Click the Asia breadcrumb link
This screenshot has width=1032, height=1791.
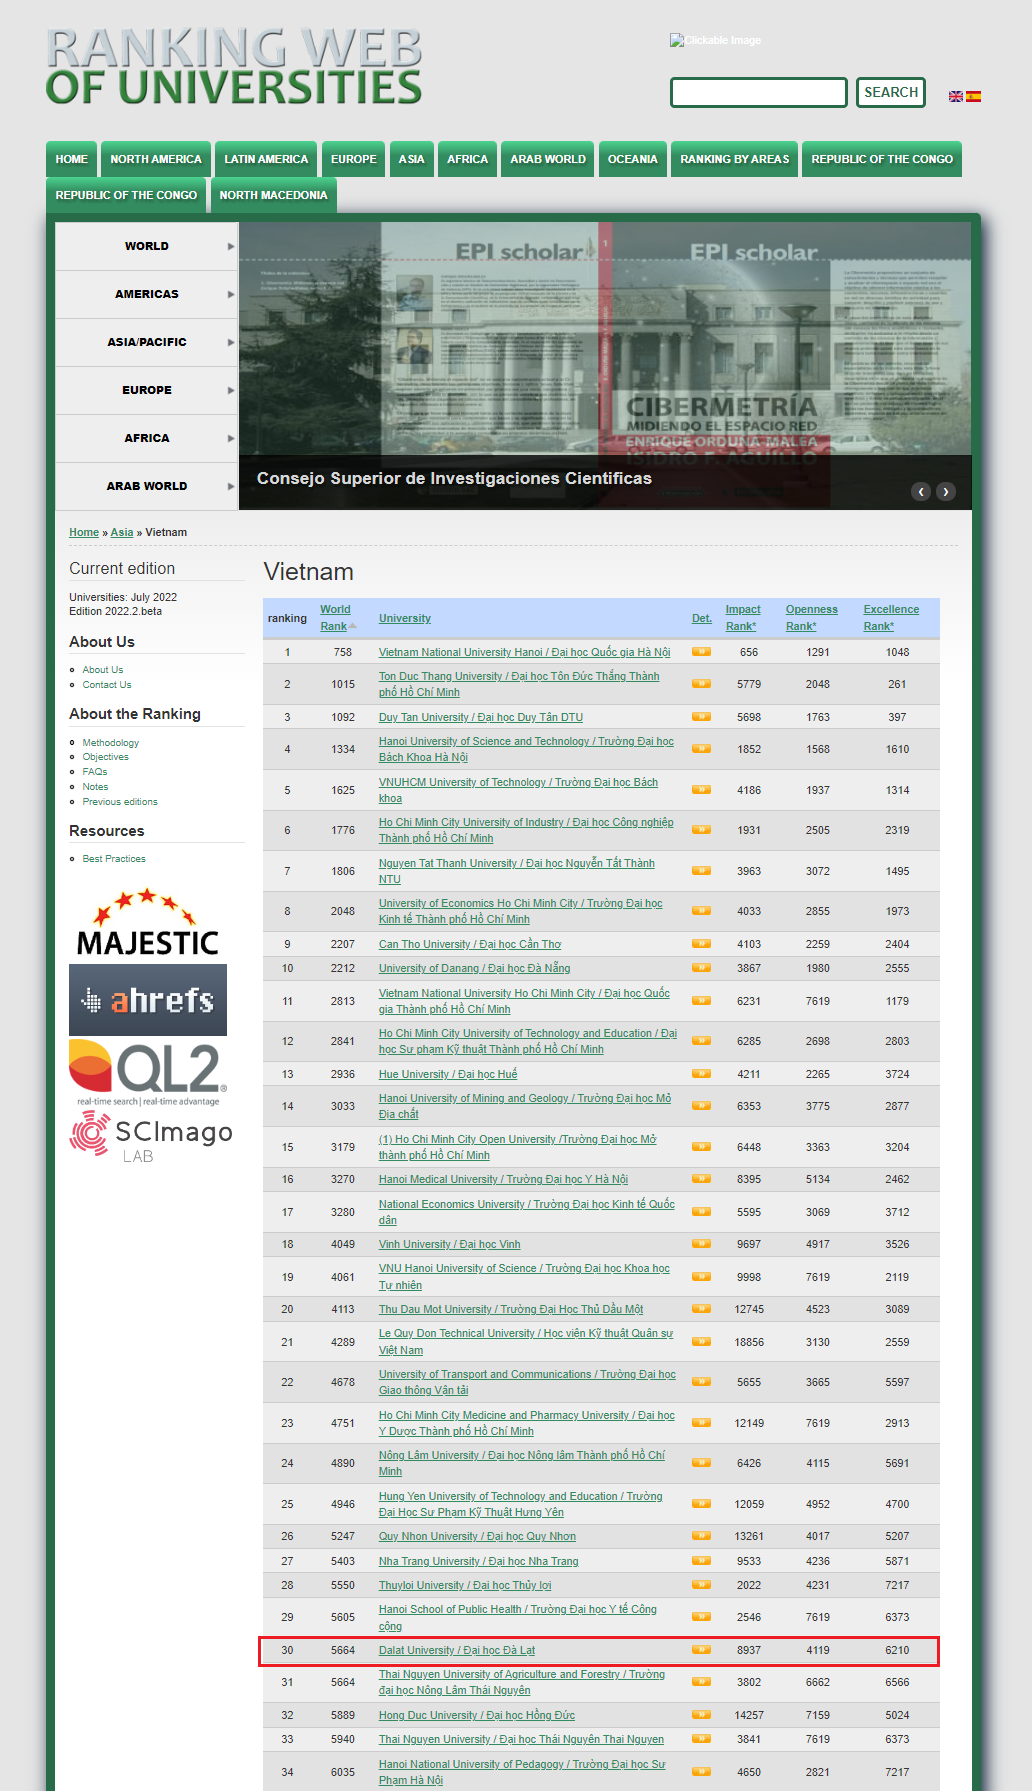(x=122, y=532)
